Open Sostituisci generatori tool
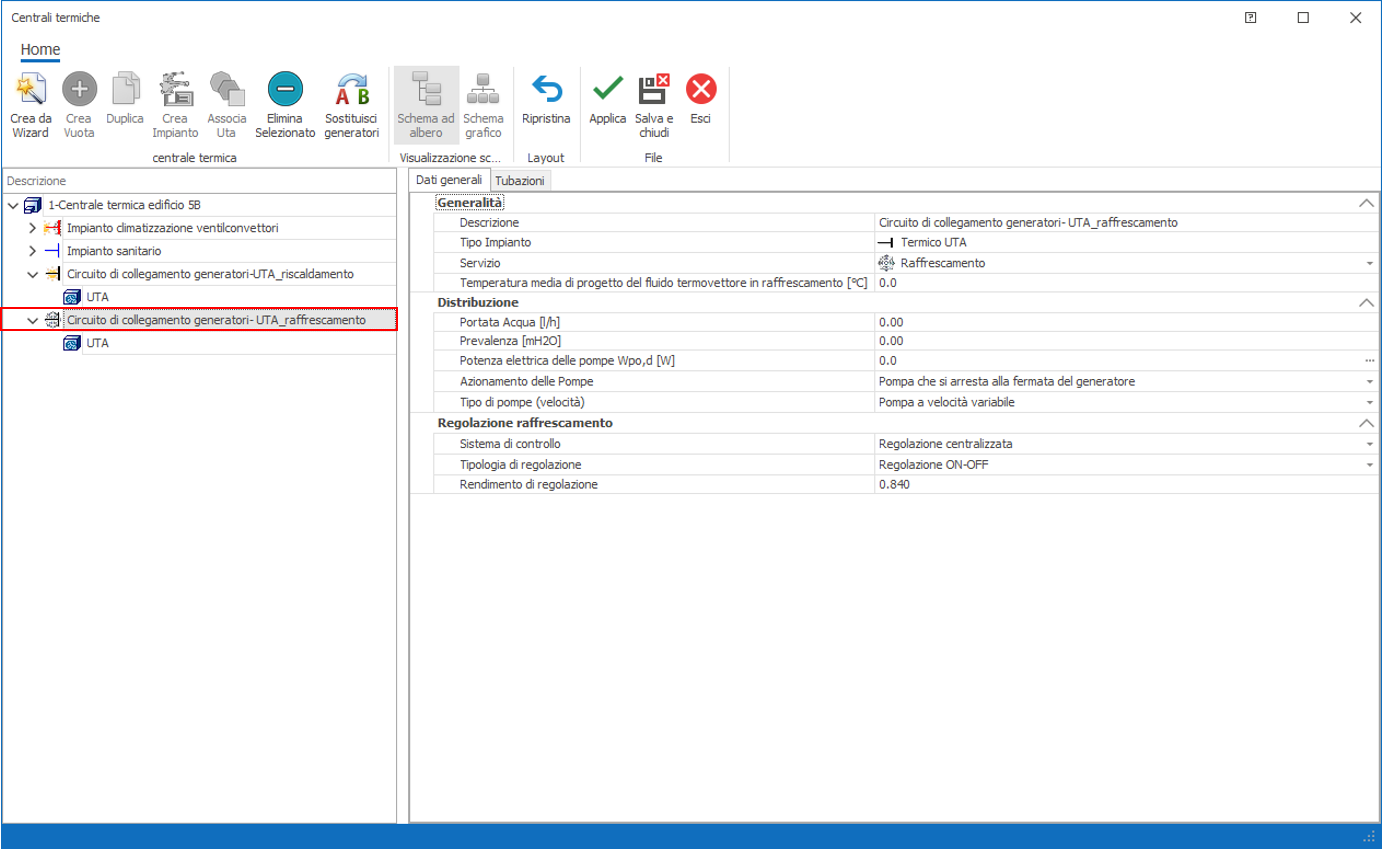The height and width of the screenshot is (849, 1382). pyautogui.click(x=352, y=91)
